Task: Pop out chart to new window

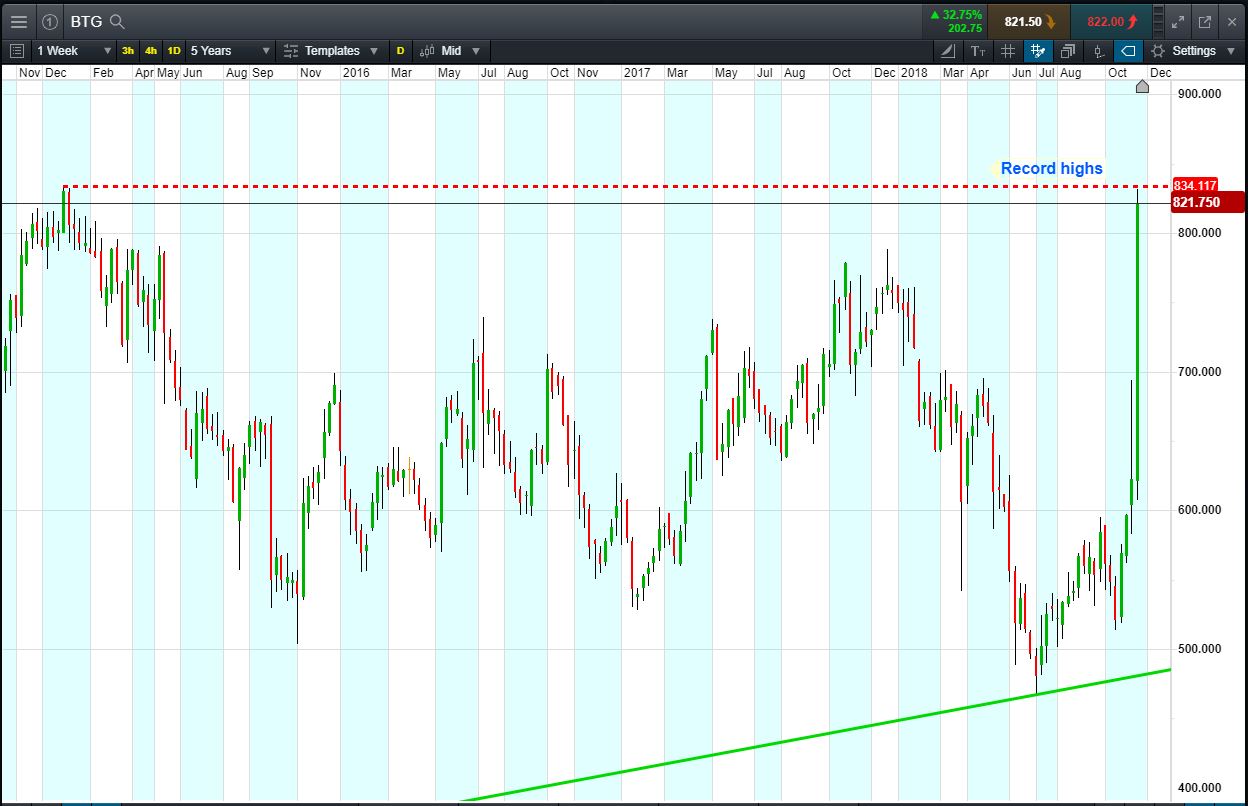Action: [x=1205, y=21]
